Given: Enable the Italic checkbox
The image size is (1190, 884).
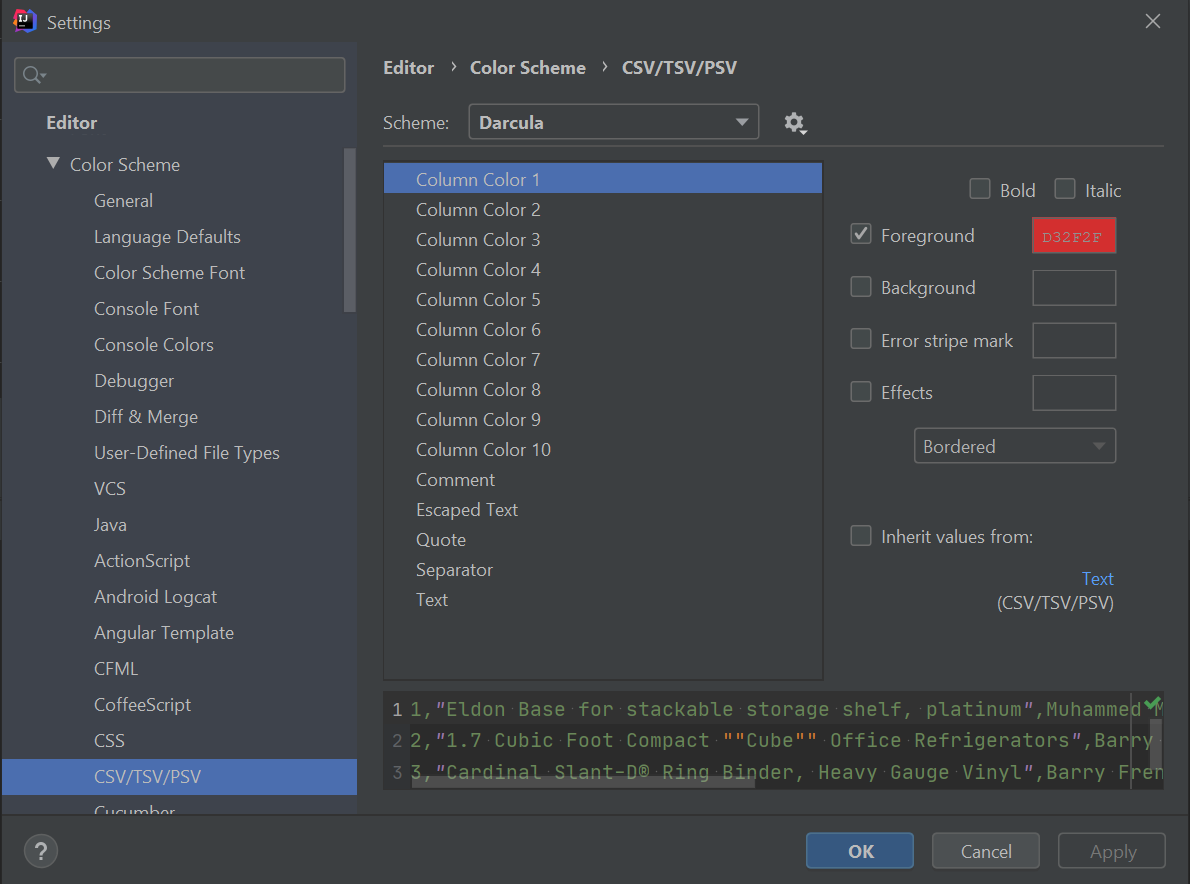Looking at the screenshot, I should point(1065,189).
